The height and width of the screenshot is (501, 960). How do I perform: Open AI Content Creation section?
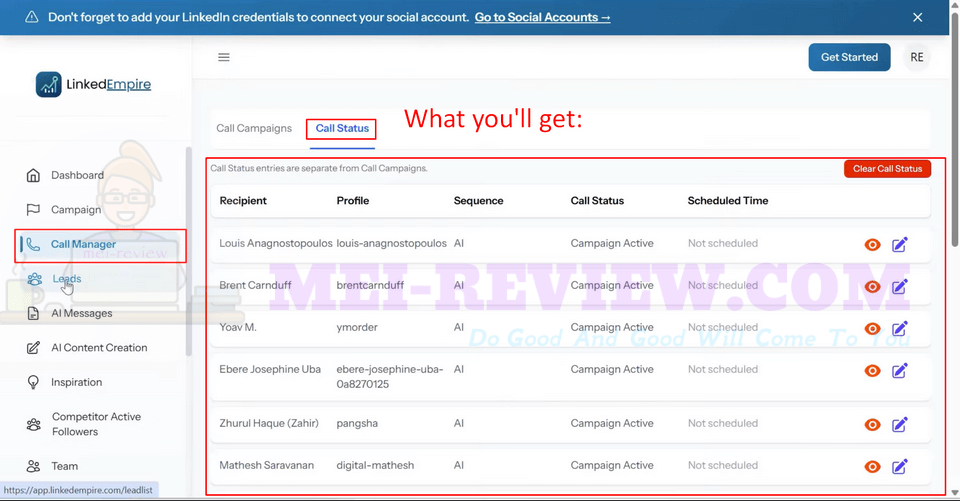click(x=99, y=347)
